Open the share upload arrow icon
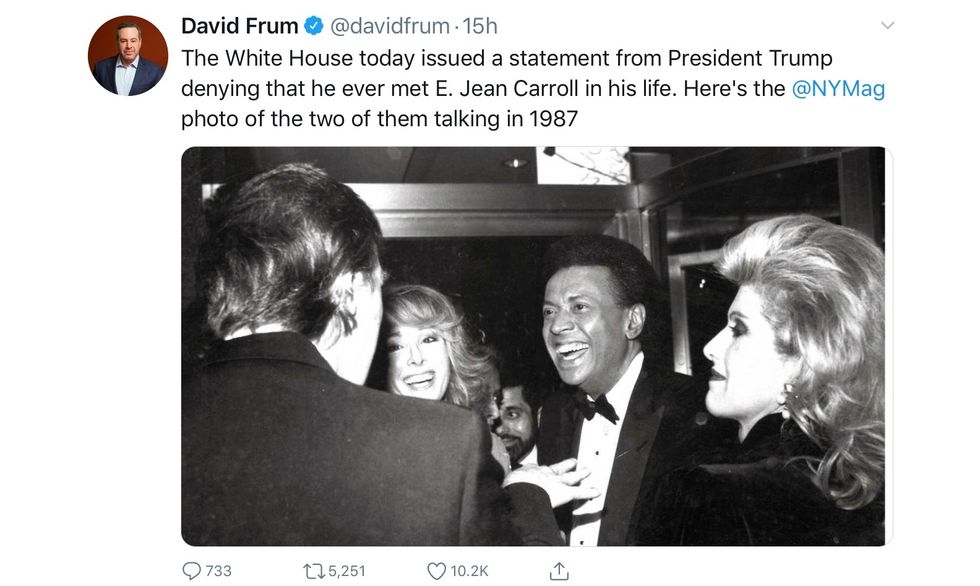Viewport: 980px width, 586px height. 559,570
